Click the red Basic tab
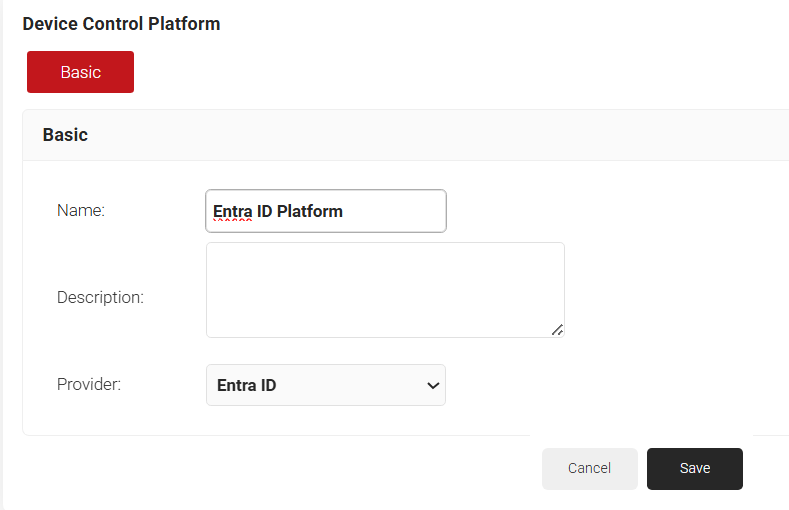789x510 pixels. tap(80, 72)
